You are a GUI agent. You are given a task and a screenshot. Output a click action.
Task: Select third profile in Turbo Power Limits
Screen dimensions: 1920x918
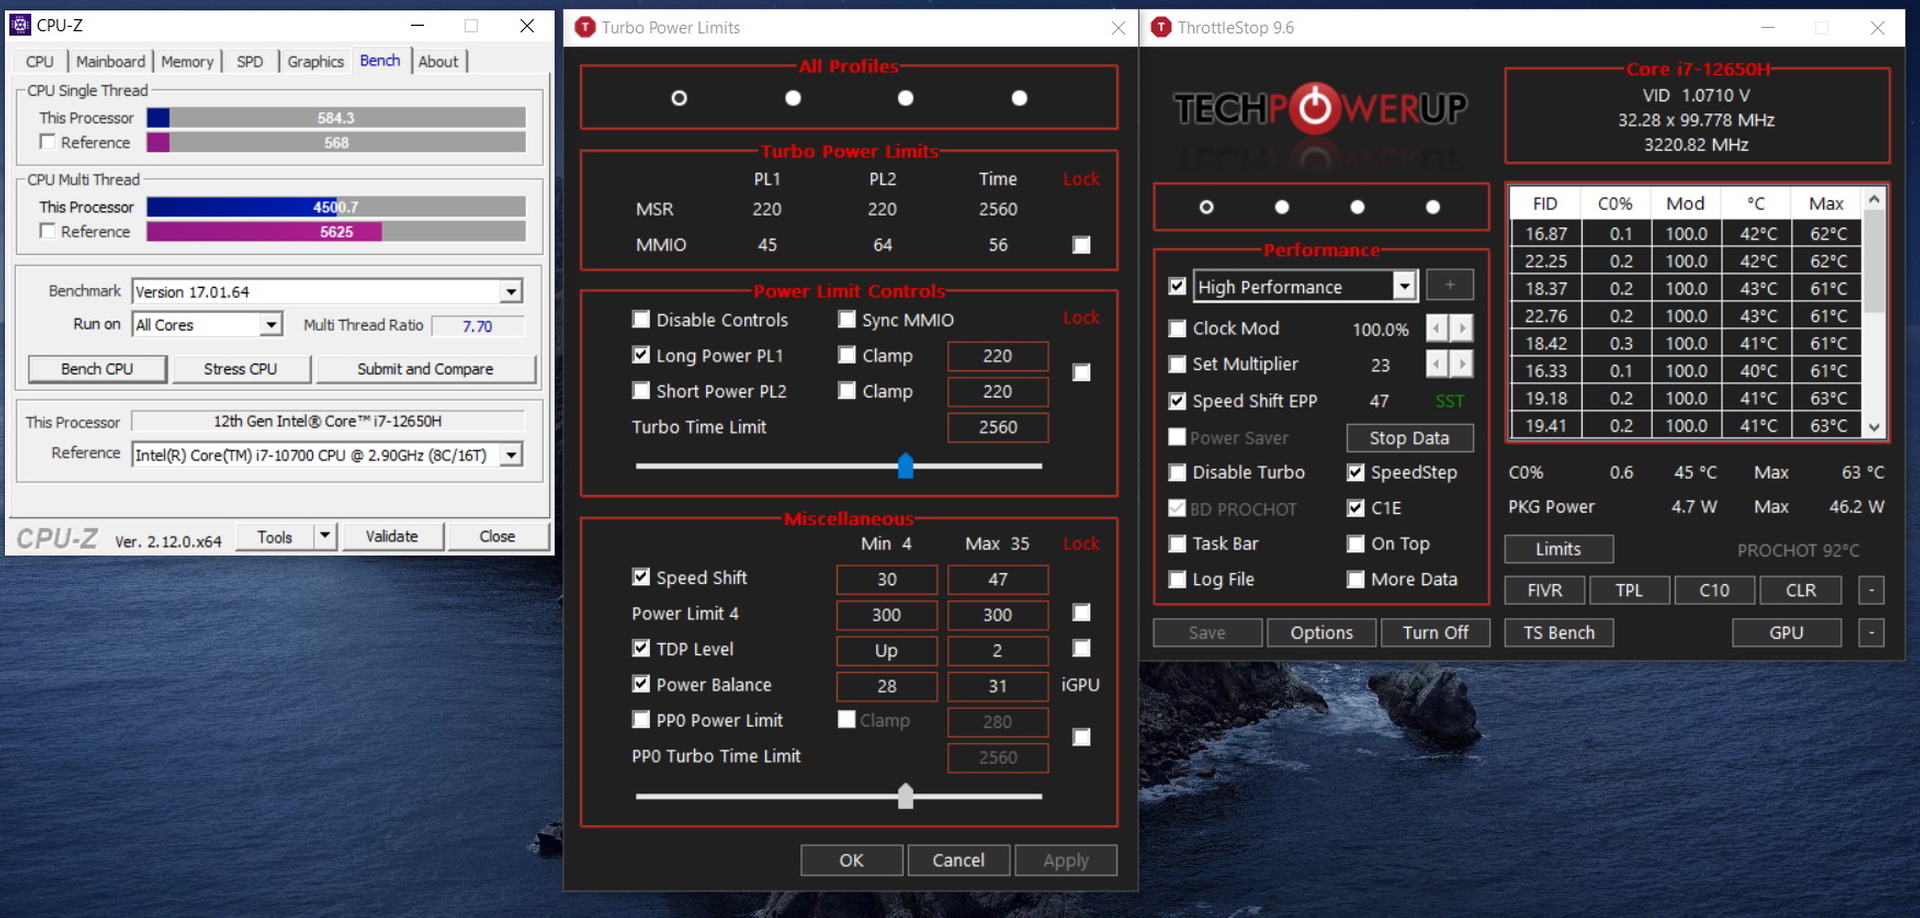point(906,98)
